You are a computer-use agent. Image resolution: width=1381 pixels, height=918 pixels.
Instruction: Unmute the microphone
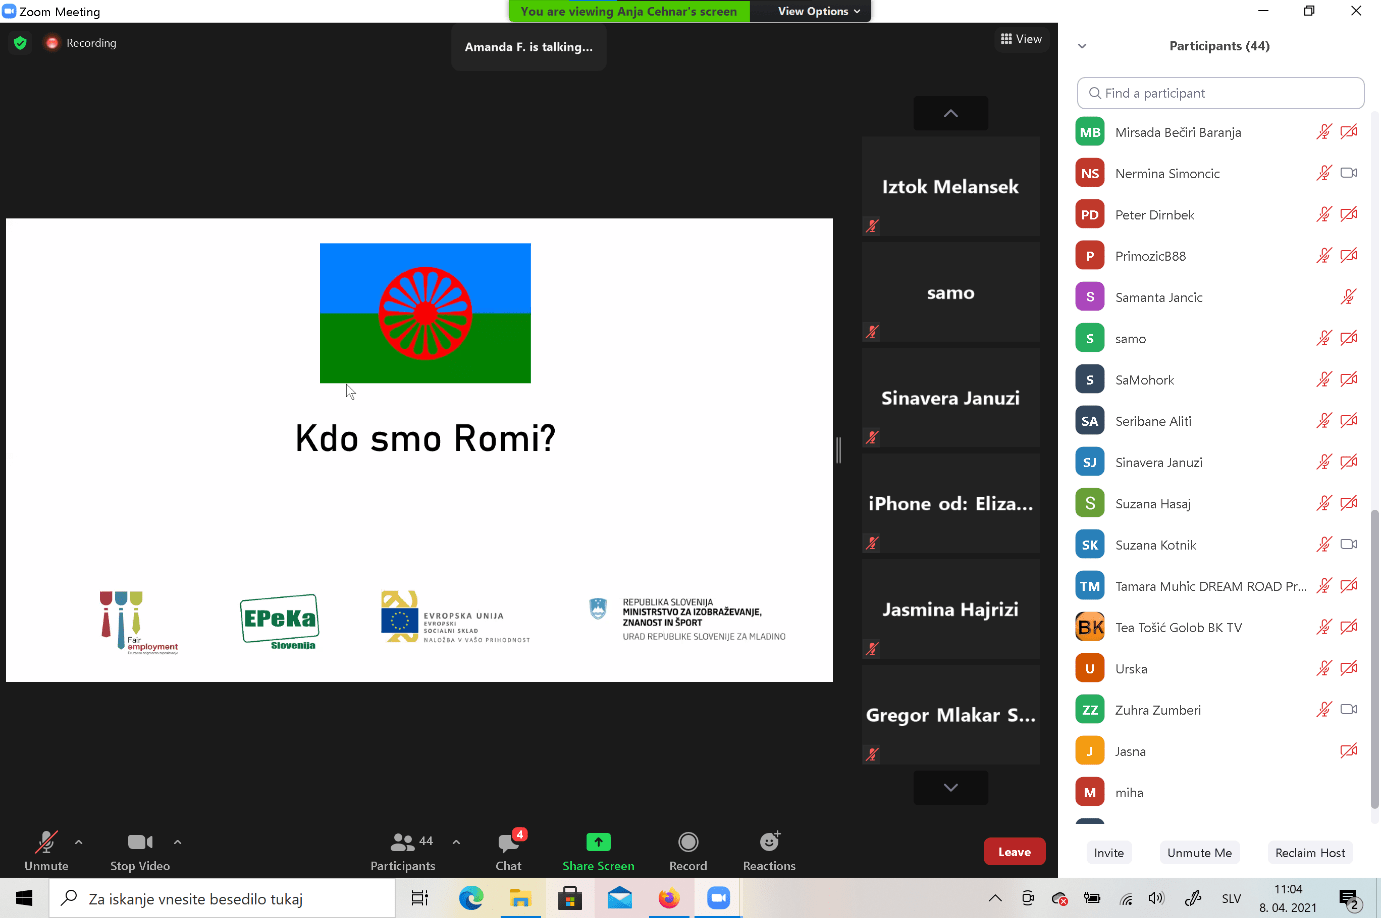pos(46,850)
